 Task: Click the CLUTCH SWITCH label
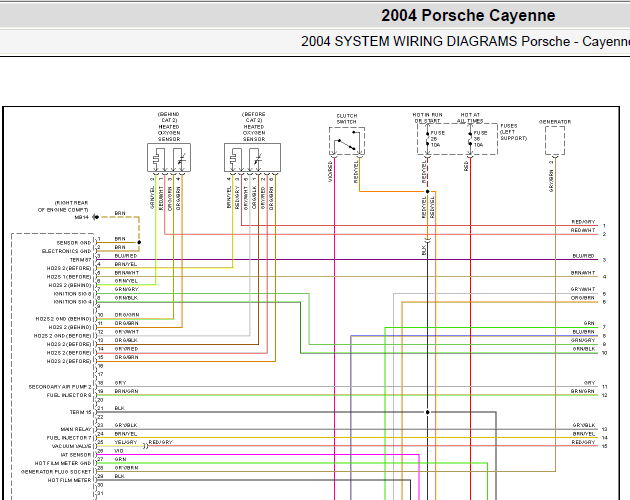[347, 119]
